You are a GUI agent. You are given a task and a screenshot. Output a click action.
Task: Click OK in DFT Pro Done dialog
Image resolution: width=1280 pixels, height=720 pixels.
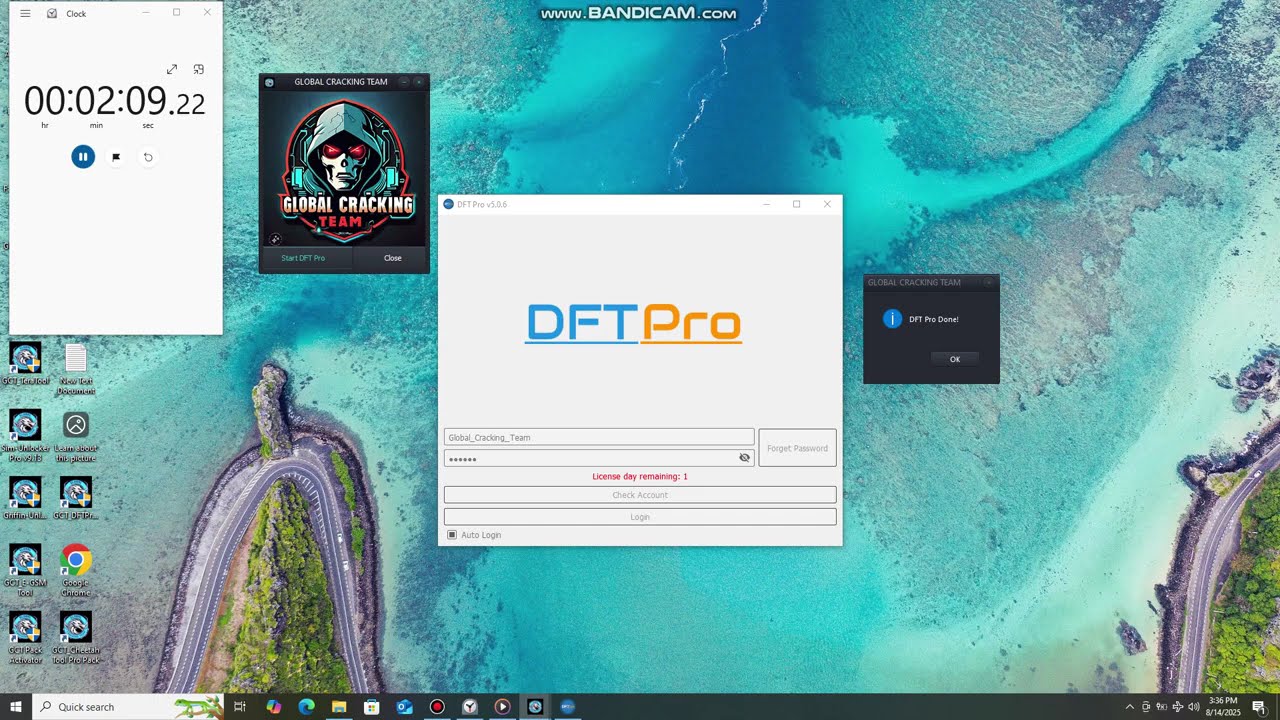(955, 359)
